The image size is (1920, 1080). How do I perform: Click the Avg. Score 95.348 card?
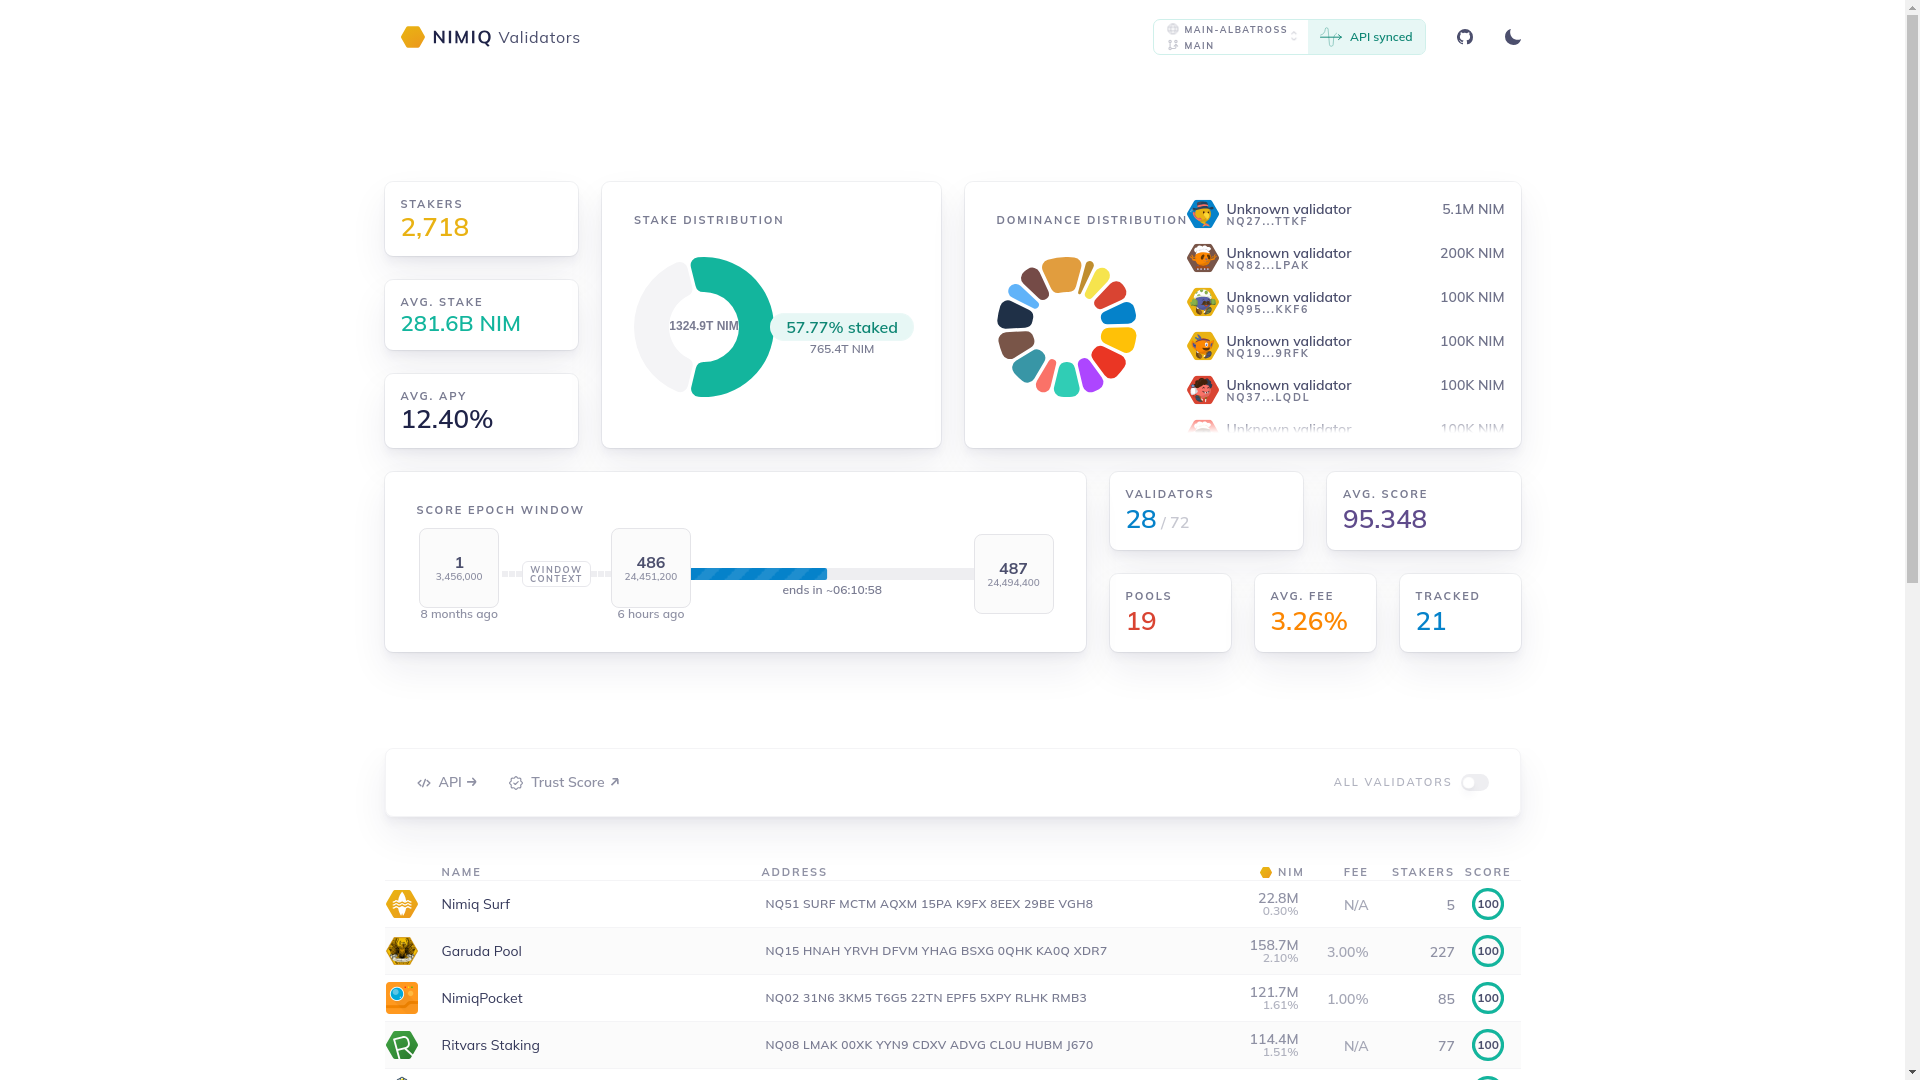pos(1424,511)
